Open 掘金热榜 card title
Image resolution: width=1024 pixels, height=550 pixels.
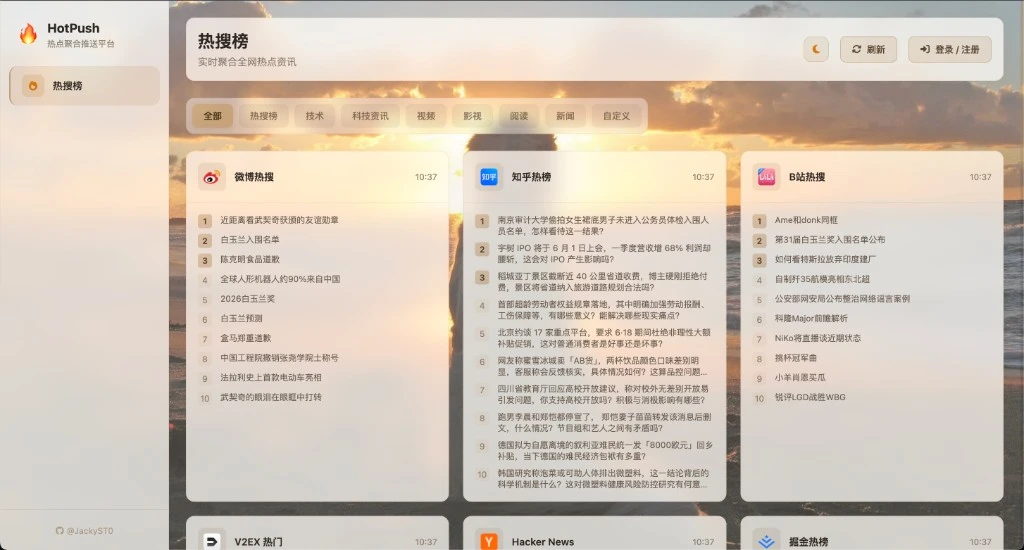[808, 542]
